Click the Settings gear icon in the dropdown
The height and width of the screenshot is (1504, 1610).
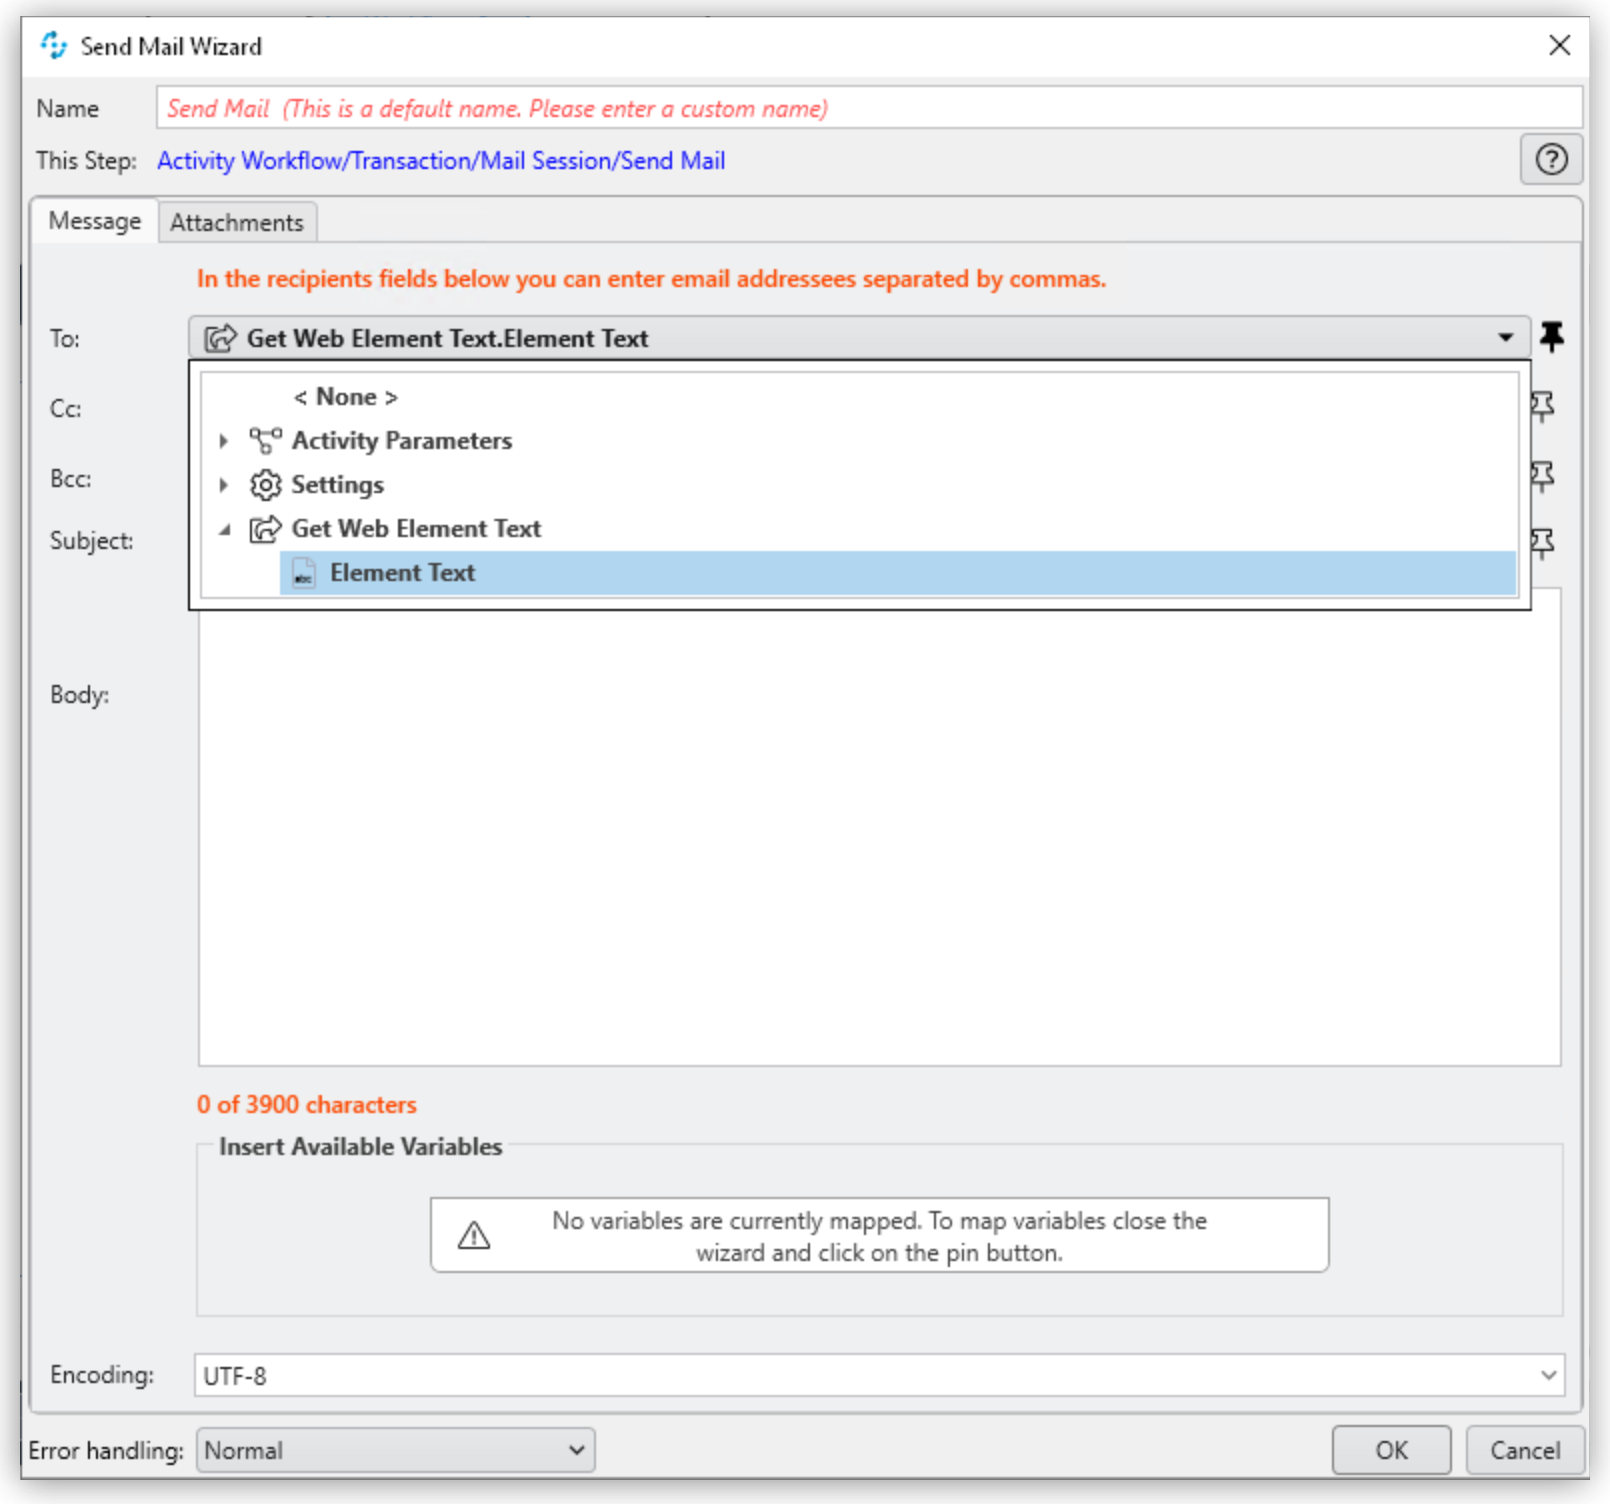point(265,484)
